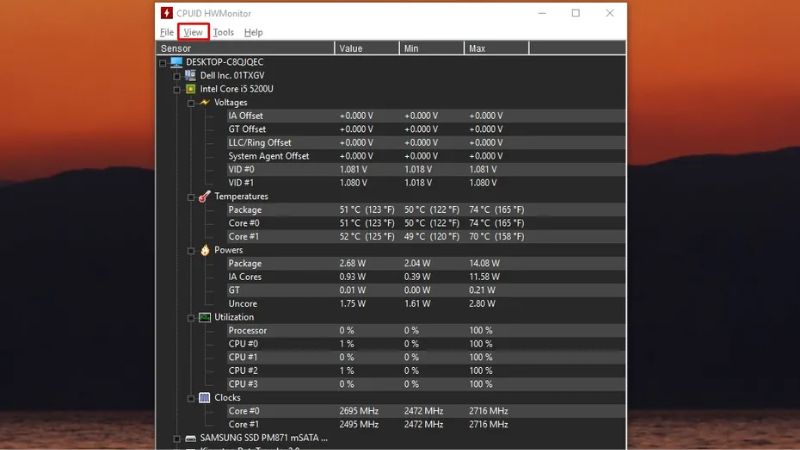Select the System Agent Offset row

click(x=426, y=156)
